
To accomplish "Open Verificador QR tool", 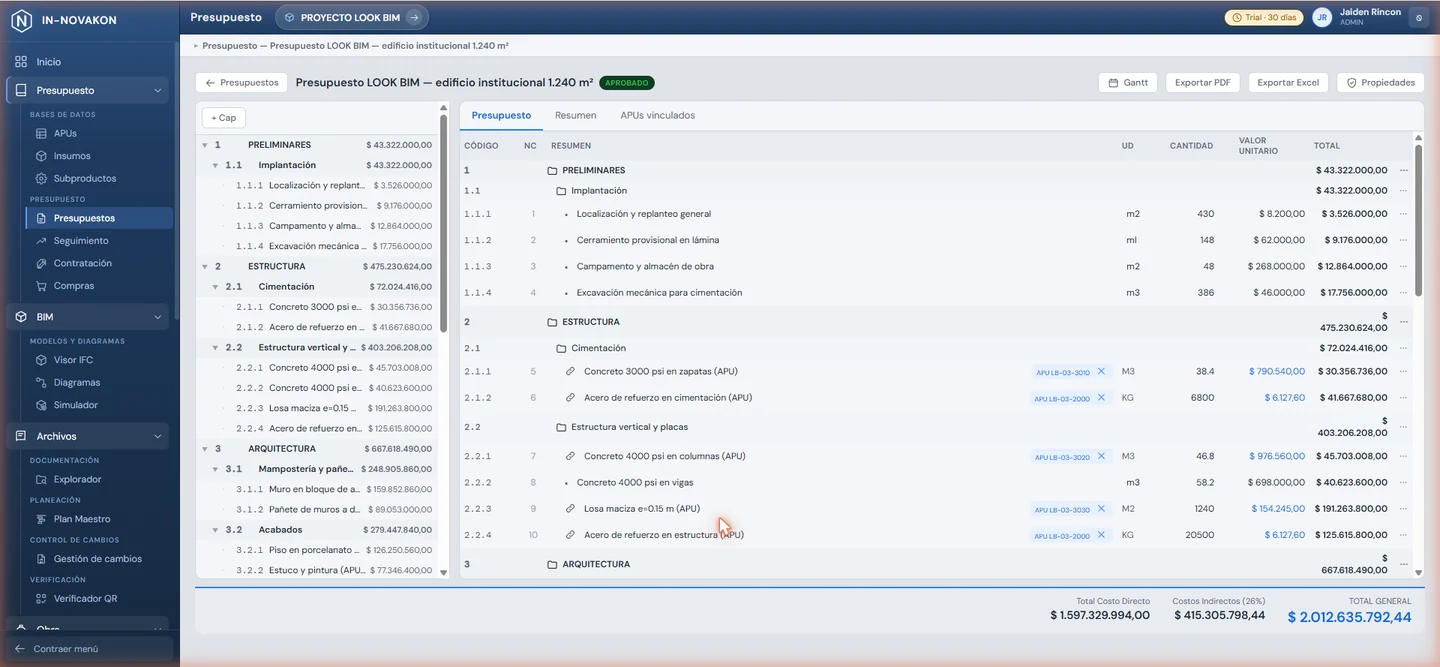I will (x=85, y=599).
